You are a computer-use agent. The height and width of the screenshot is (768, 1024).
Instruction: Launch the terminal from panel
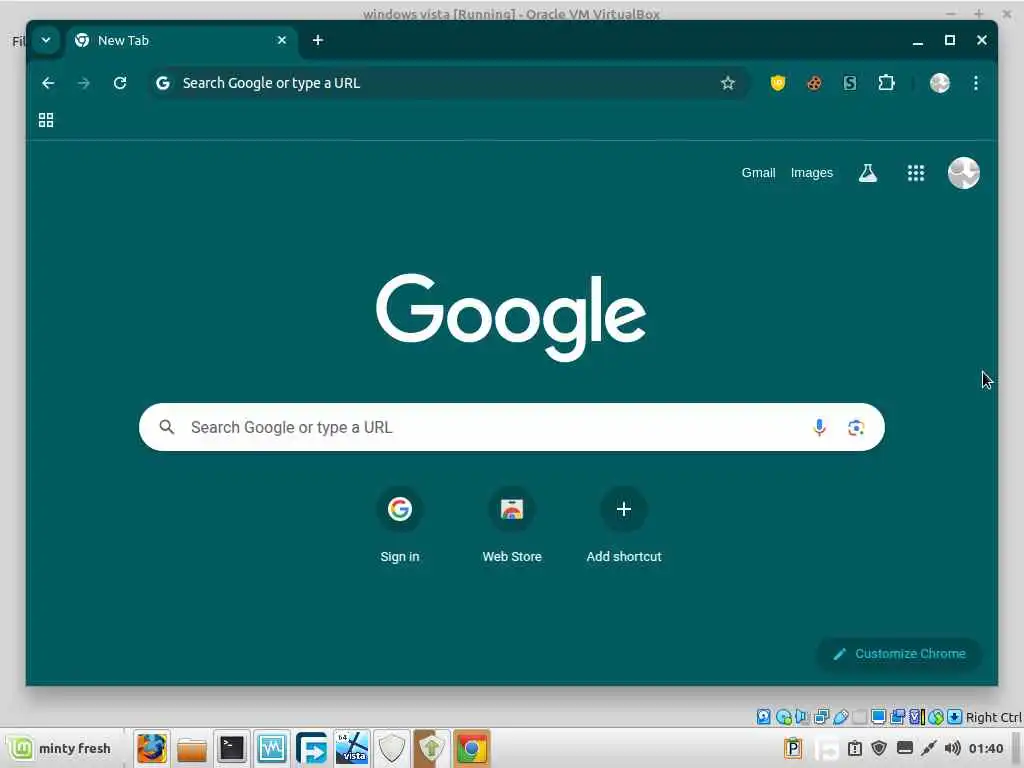(231, 748)
